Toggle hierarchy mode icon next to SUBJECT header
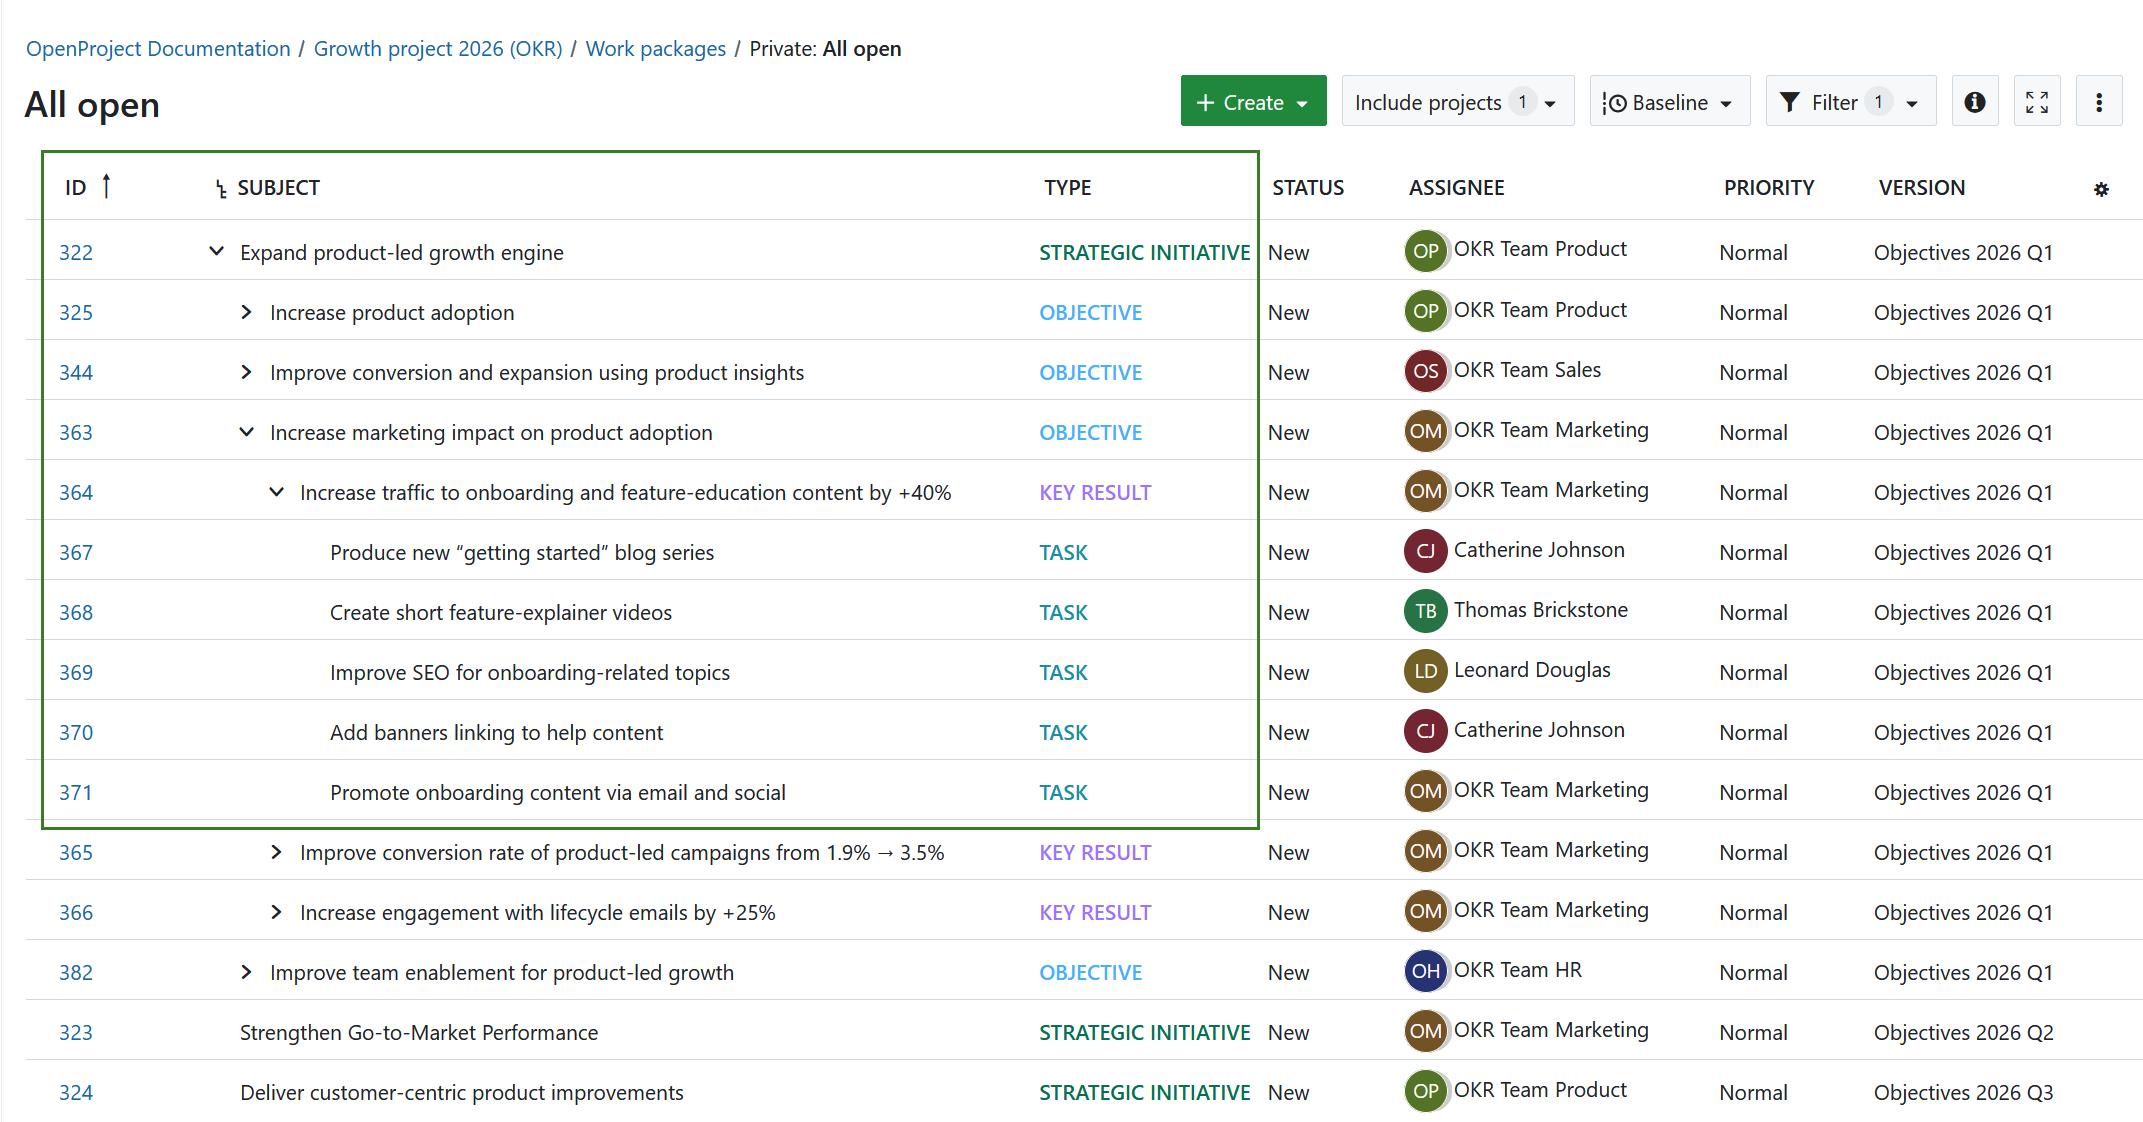 click(220, 188)
